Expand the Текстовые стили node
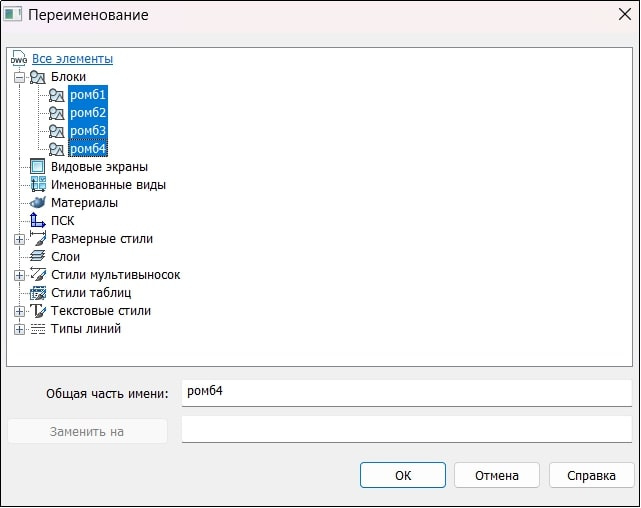This screenshot has width=641, height=508. click(19, 311)
